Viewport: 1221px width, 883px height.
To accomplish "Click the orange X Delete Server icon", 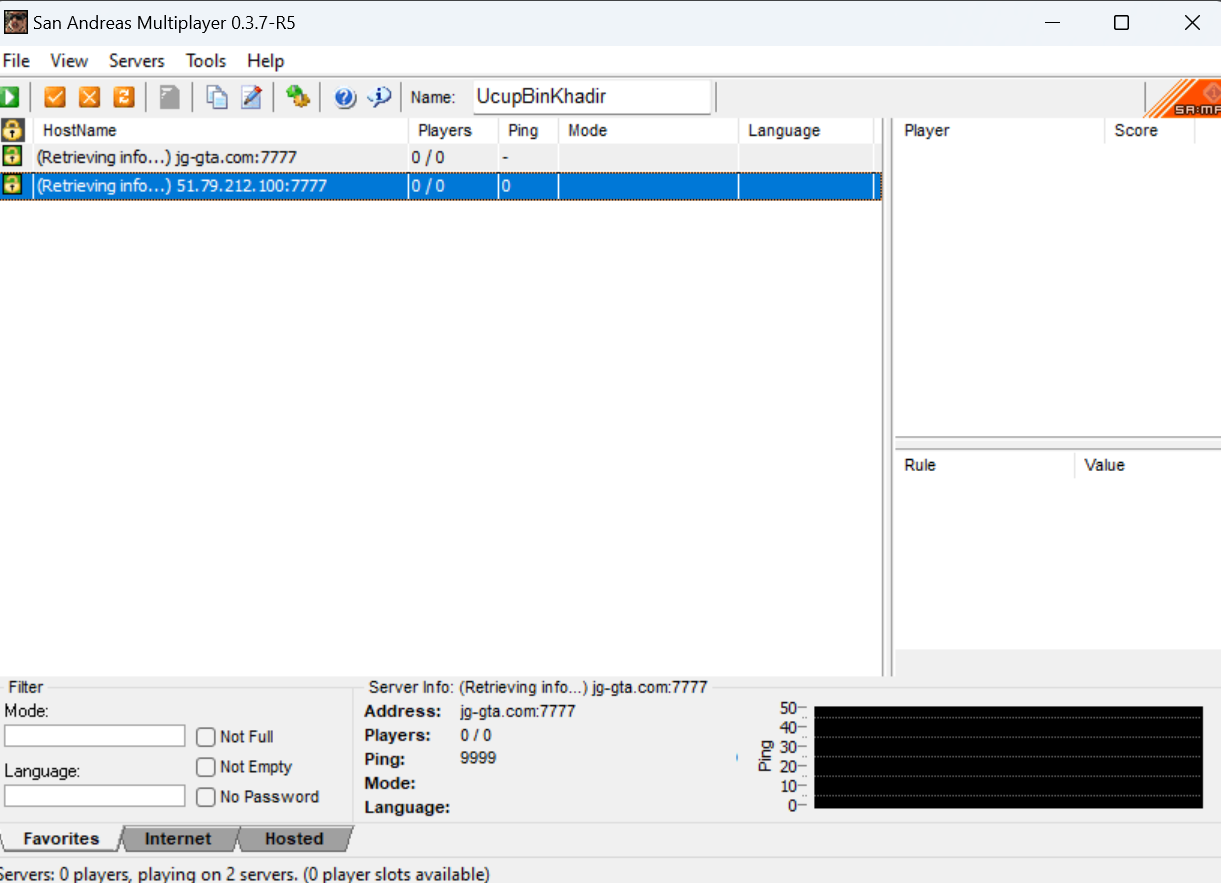I will pos(89,97).
